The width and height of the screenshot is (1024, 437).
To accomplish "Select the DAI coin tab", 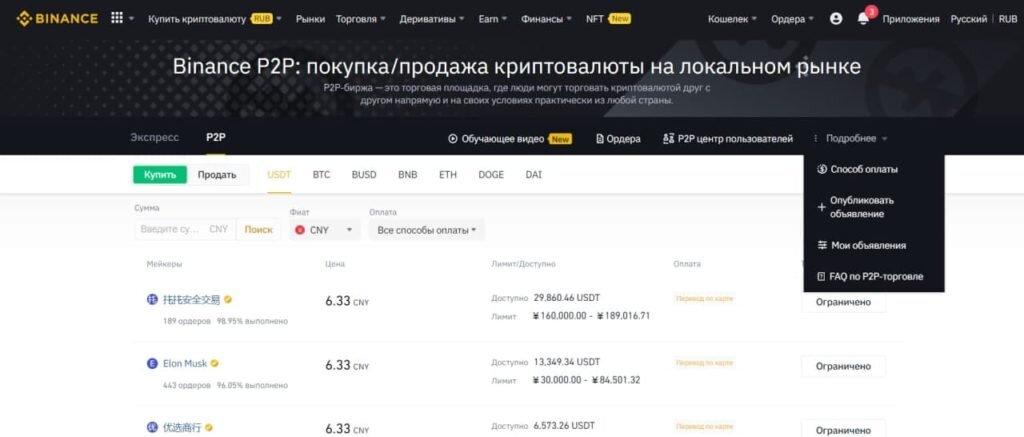I will coord(534,174).
